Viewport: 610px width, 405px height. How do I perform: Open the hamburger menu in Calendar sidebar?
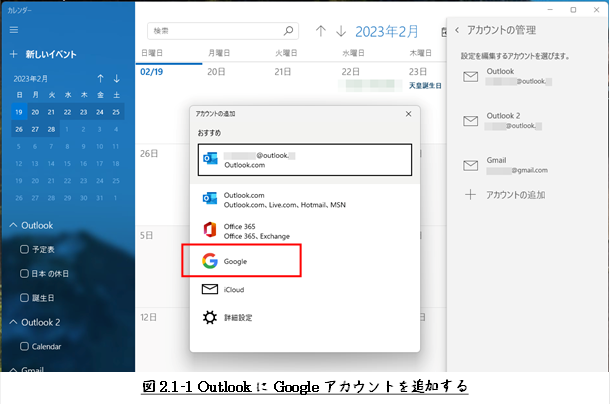pyautogui.click(x=14, y=30)
